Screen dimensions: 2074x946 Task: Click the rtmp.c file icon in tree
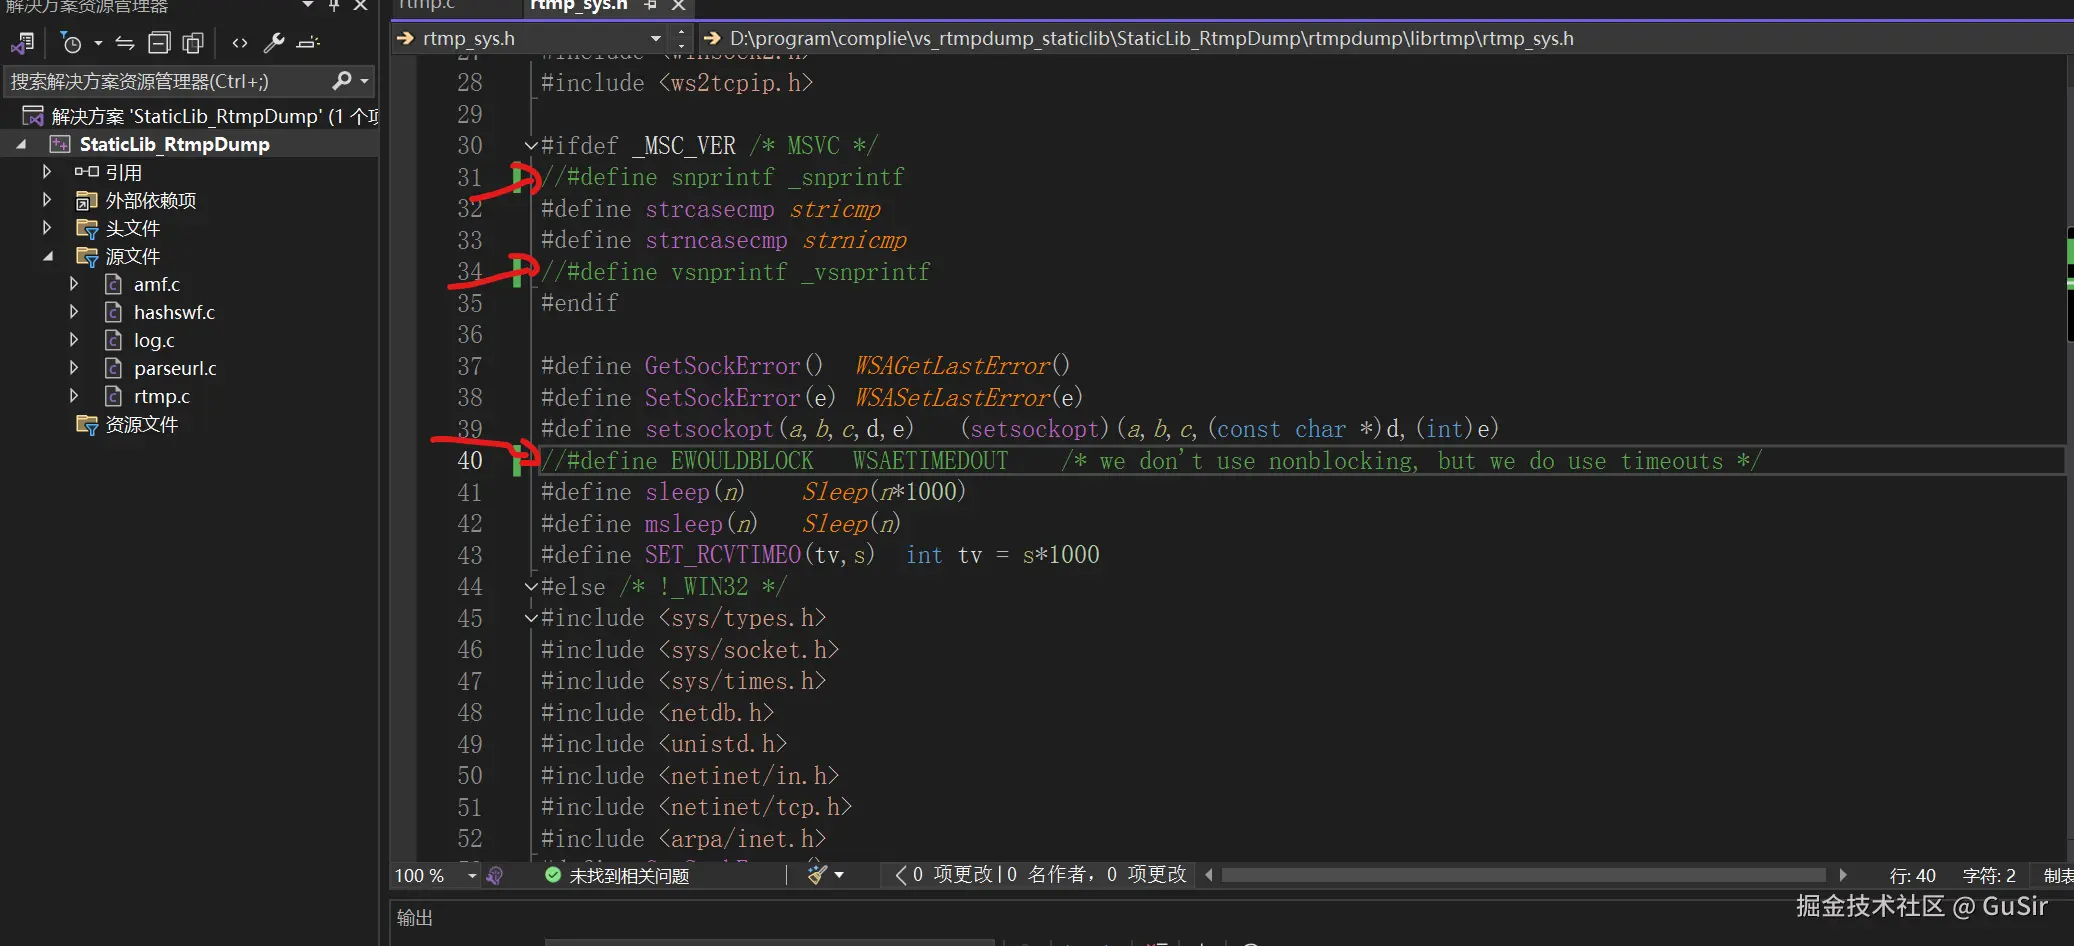coord(114,396)
